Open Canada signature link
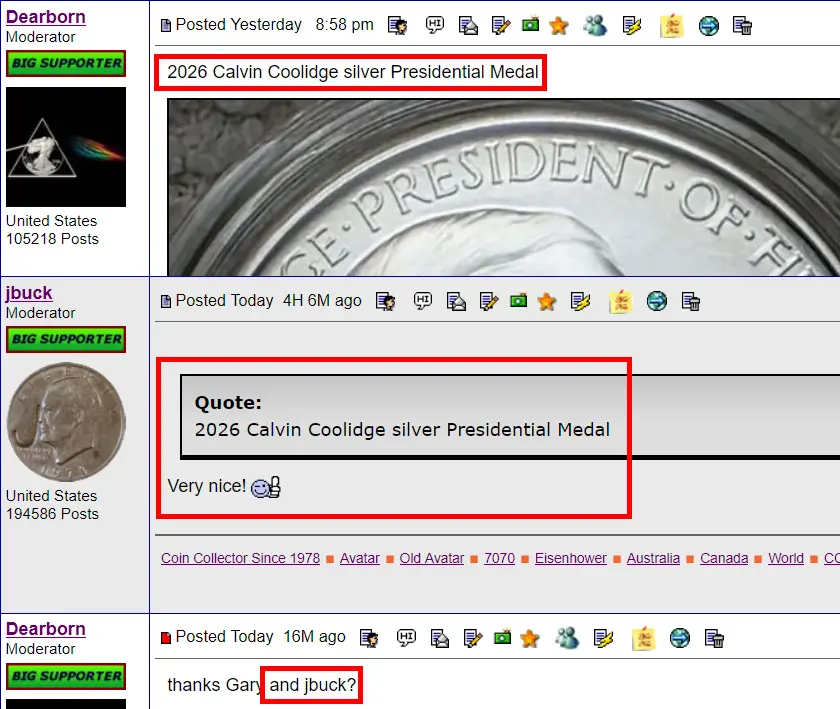The image size is (840, 709). (x=724, y=558)
